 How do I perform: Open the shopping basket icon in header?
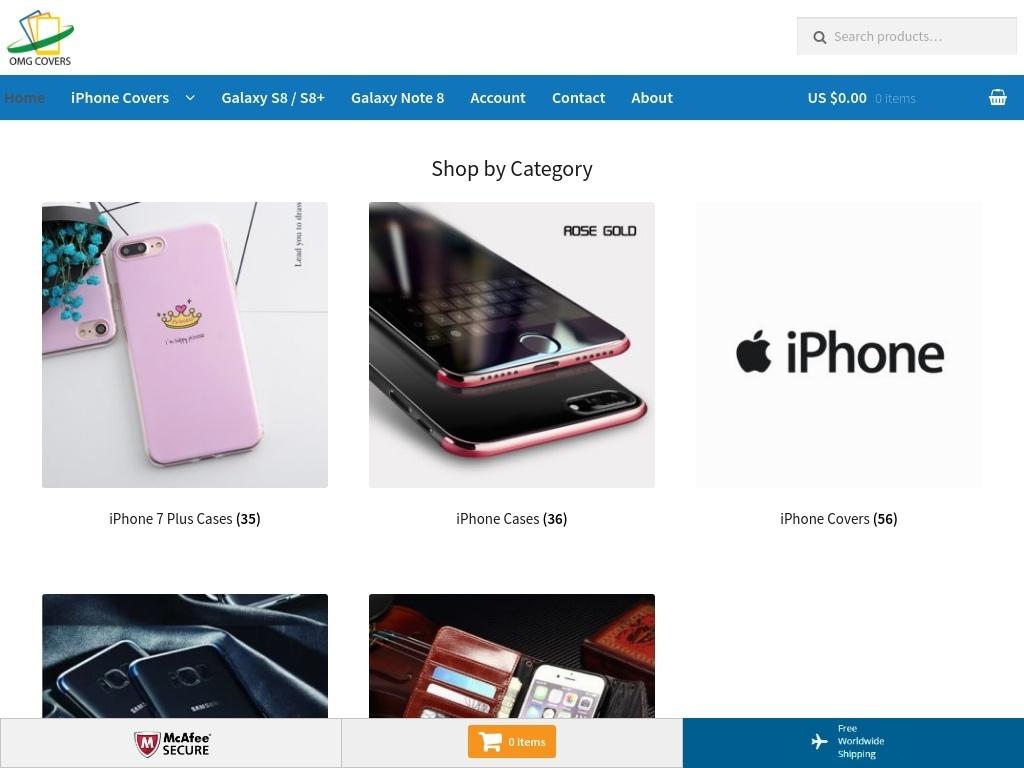point(997,97)
